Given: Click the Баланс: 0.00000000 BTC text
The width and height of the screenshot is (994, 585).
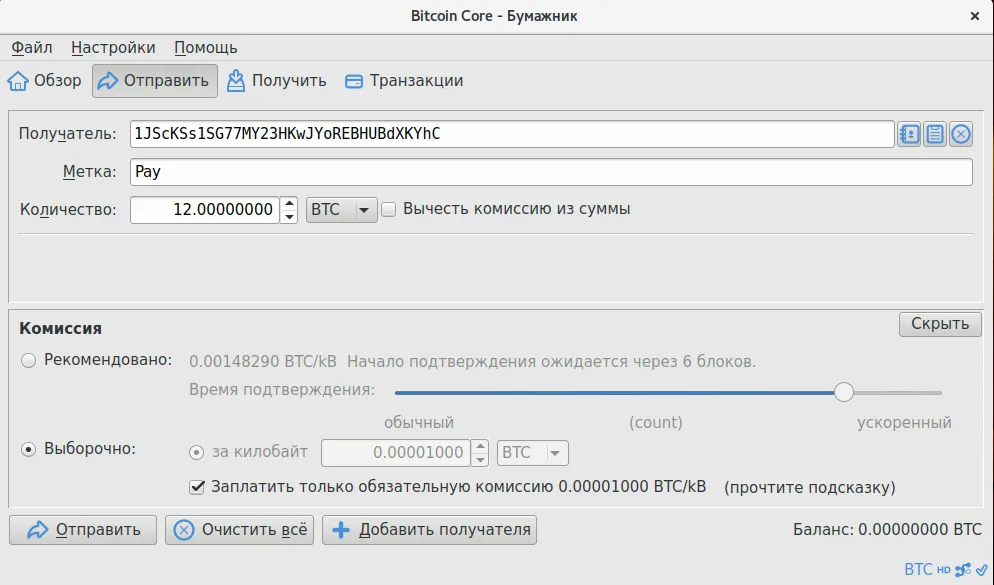Looking at the screenshot, I should point(887,530).
